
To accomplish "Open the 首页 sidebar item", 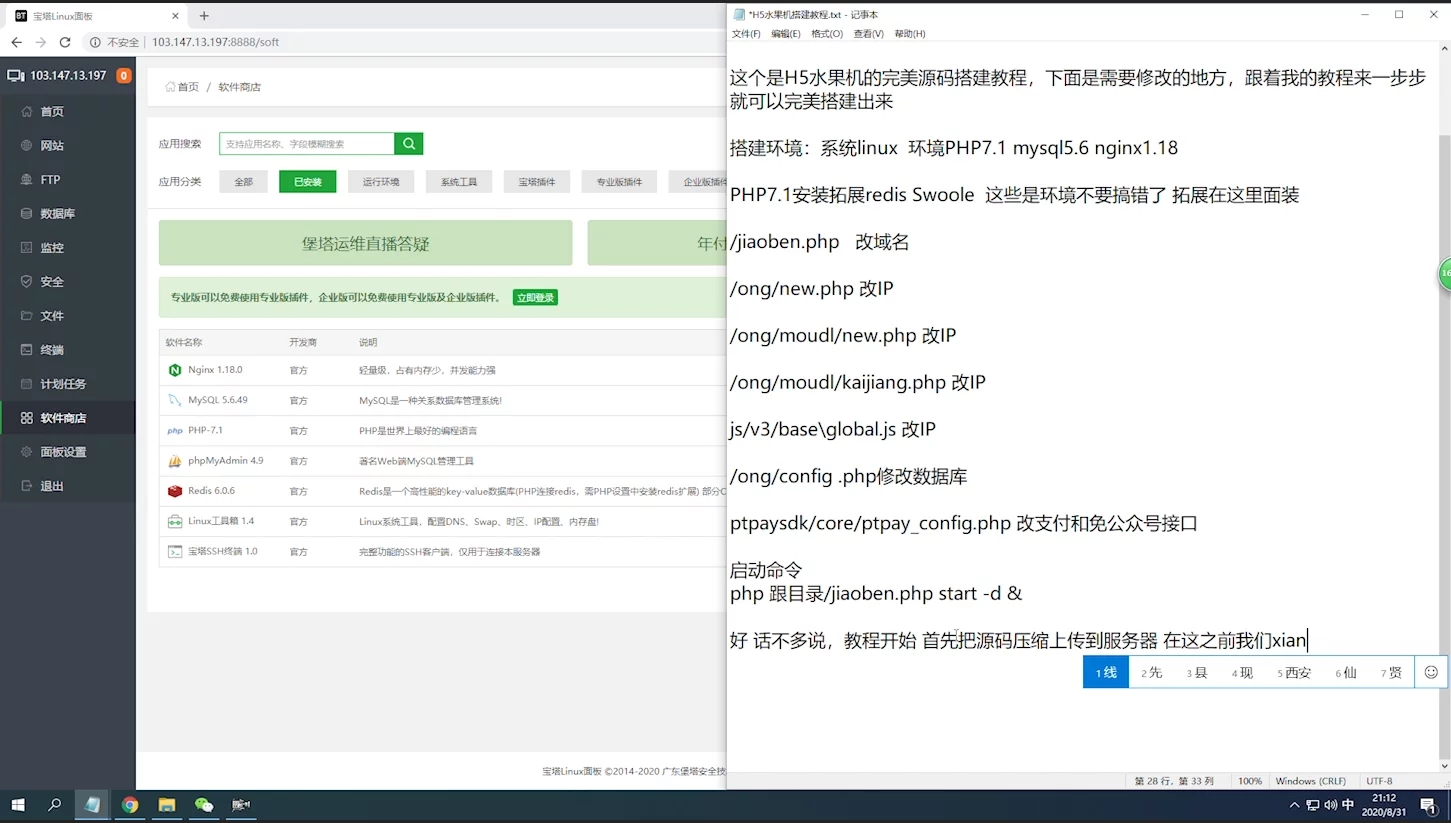I will [52, 112].
